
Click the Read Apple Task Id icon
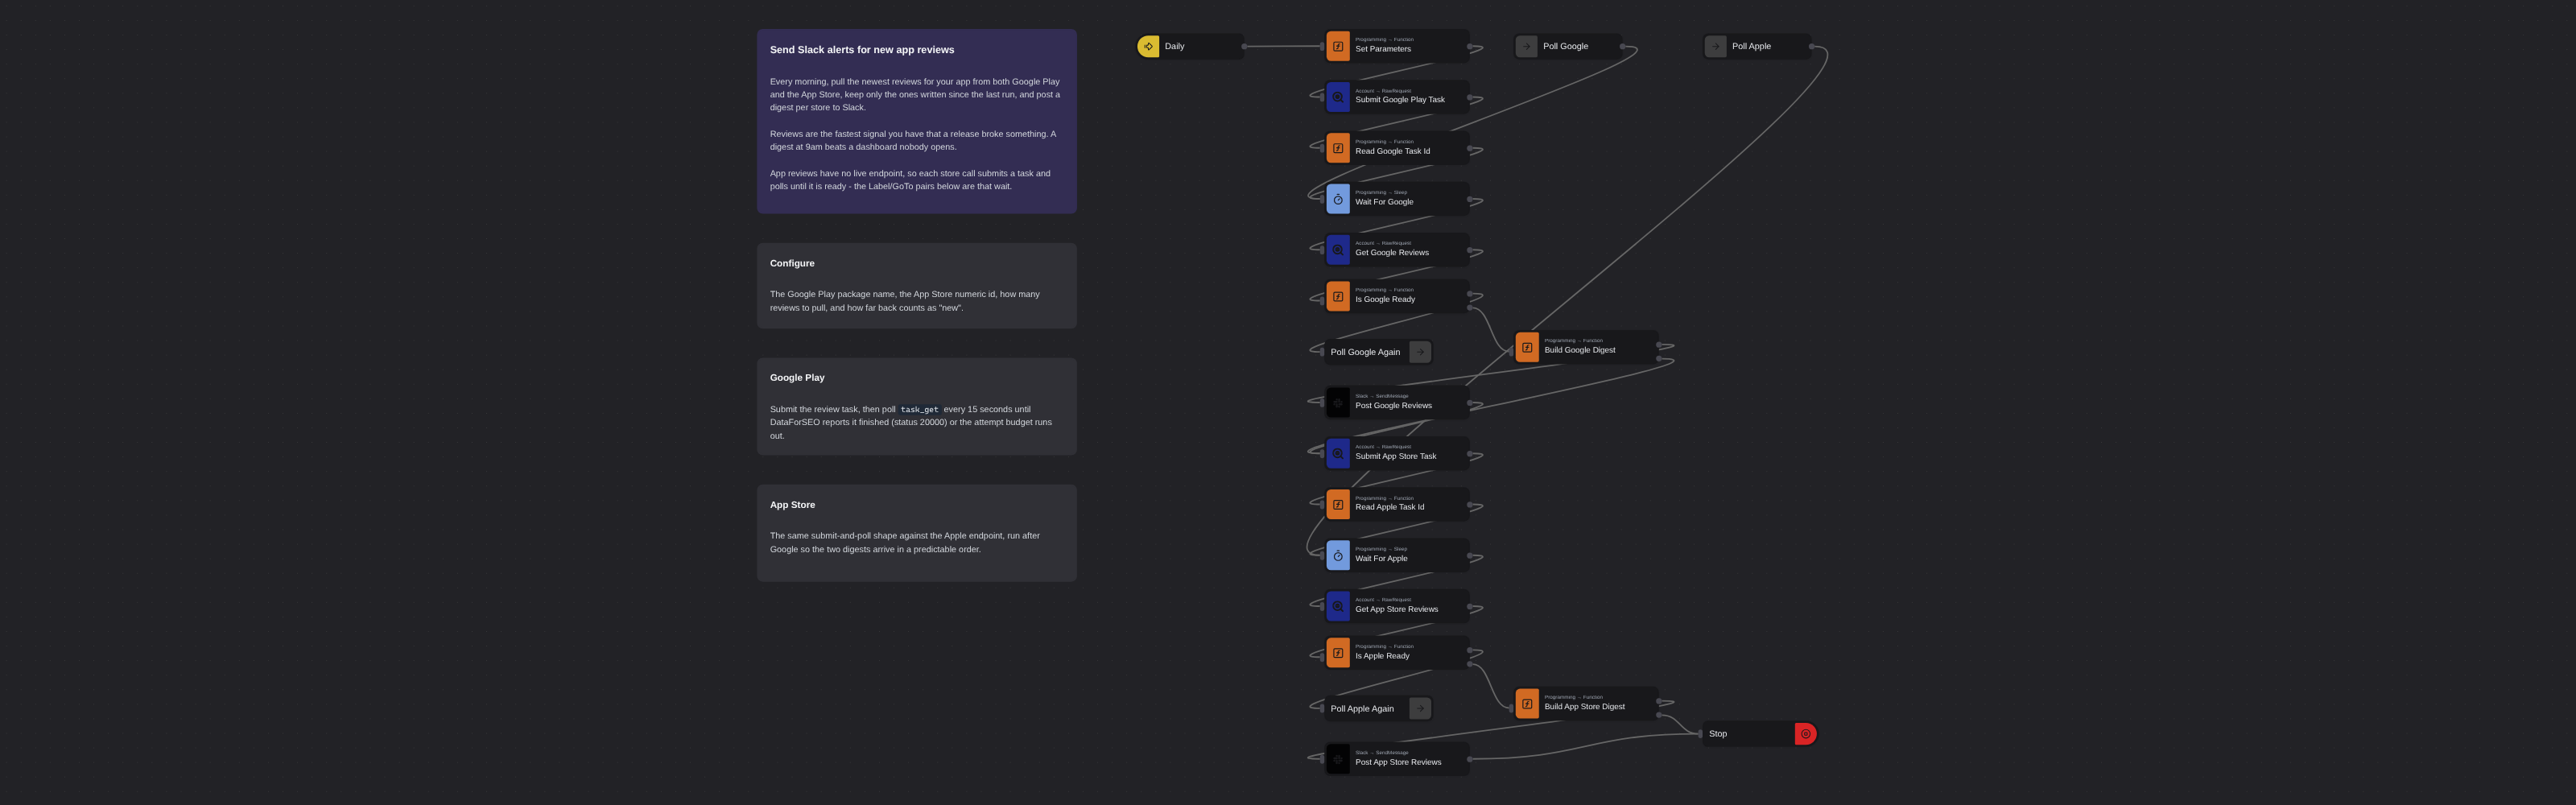coord(1338,505)
